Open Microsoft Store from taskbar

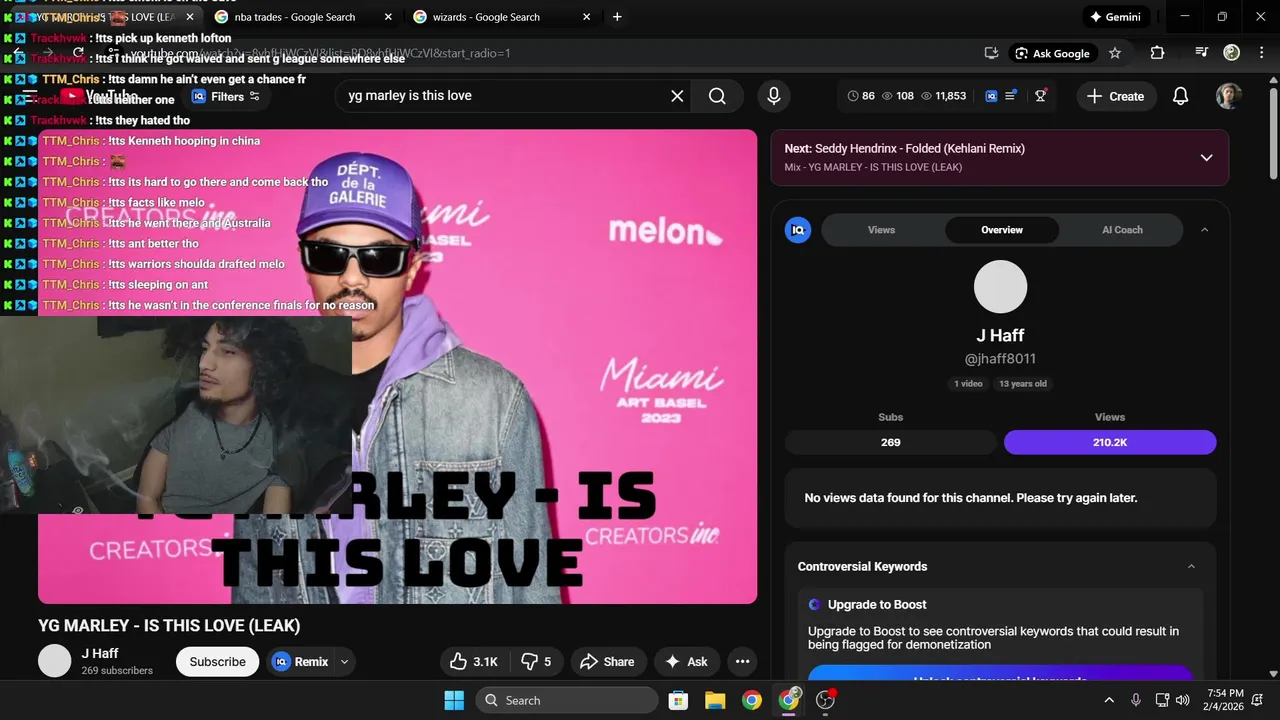[678, 700]
